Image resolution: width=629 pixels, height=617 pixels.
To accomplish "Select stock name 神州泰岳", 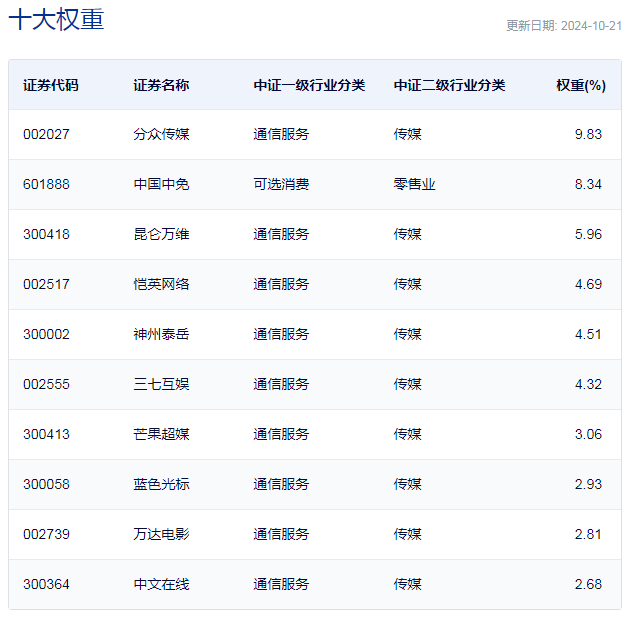I will pyautogui.click(x=161, y=334).
